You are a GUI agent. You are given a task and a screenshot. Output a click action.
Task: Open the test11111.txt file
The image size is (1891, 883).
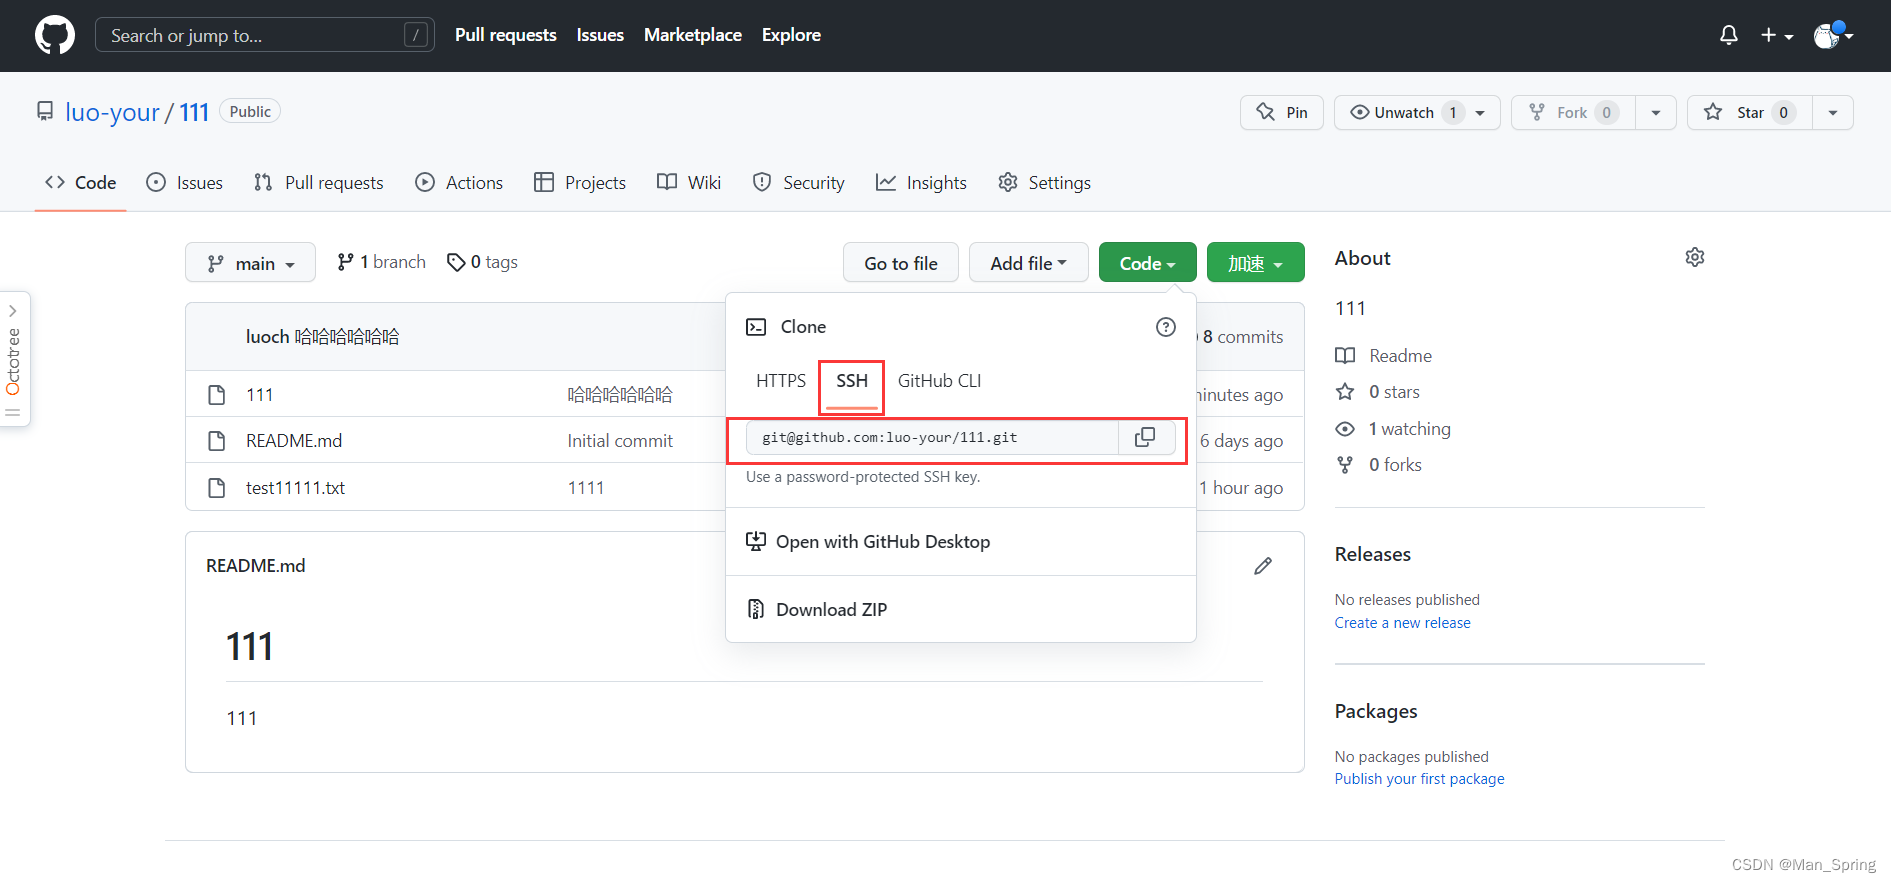point(296,488)
